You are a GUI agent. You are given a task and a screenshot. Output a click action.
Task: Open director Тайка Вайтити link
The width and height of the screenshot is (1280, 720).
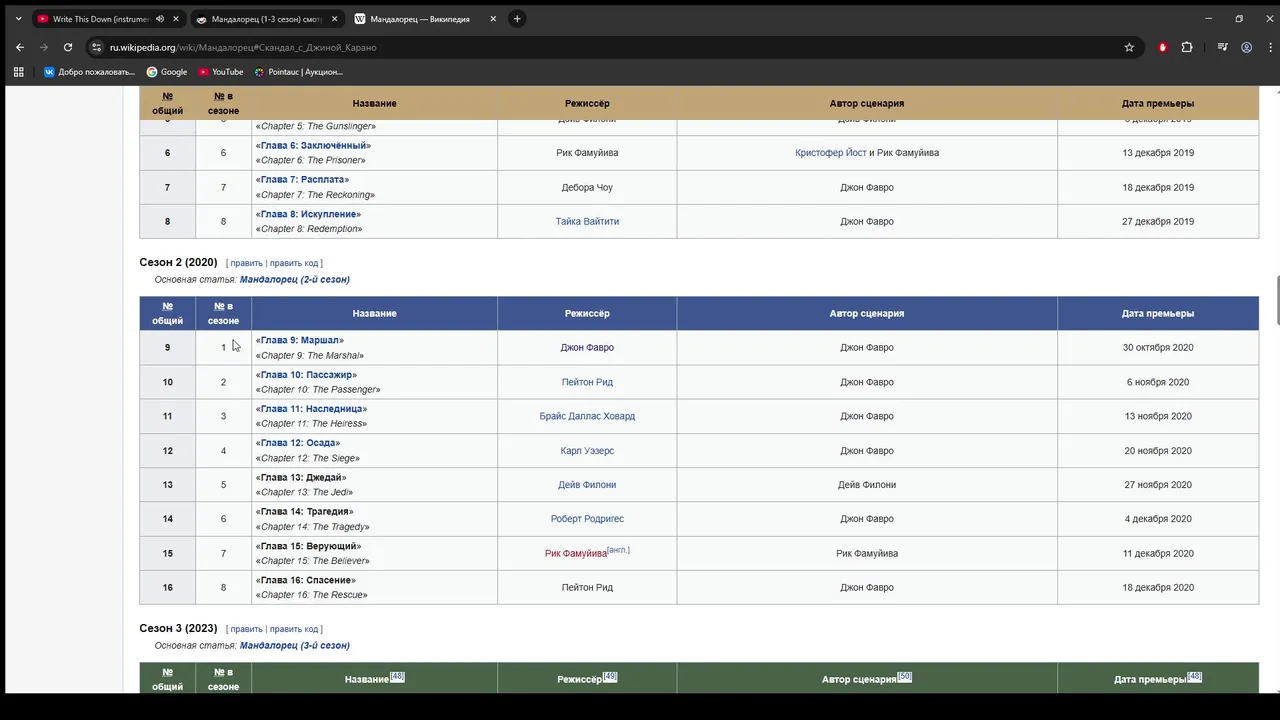click(x=587, y=222)
